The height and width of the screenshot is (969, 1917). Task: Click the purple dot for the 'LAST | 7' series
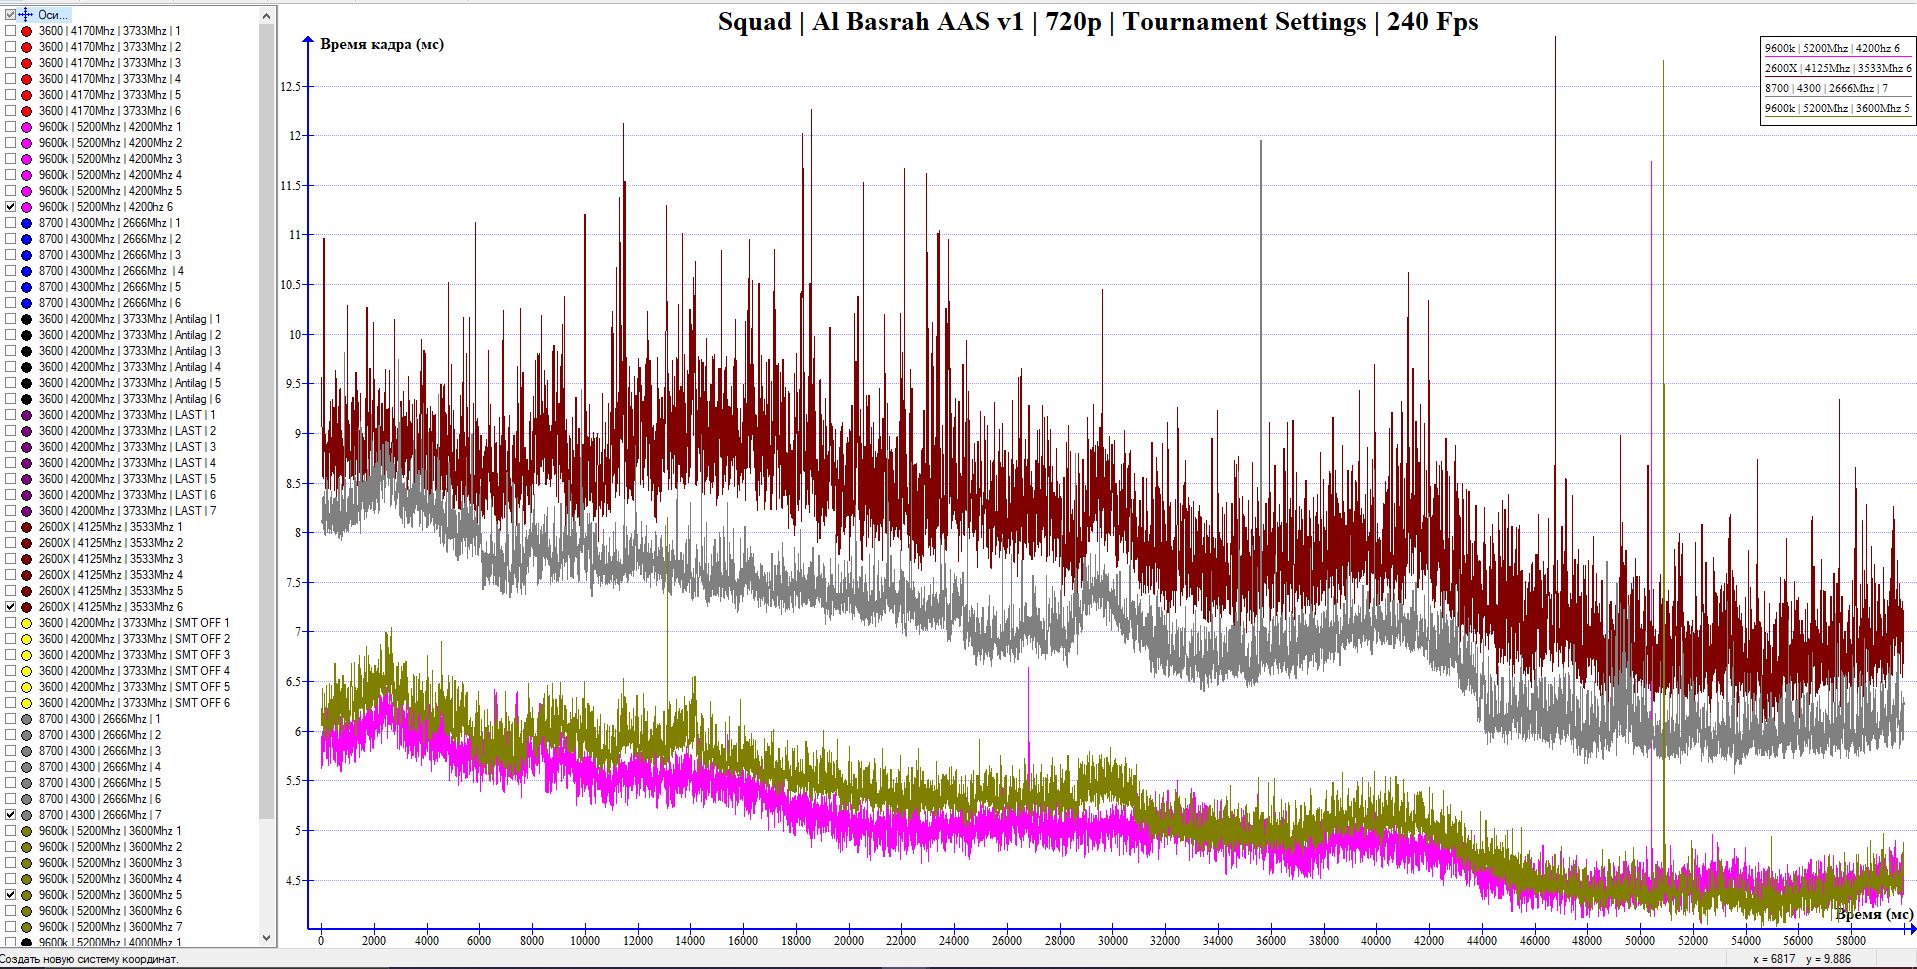click(27, 511)
